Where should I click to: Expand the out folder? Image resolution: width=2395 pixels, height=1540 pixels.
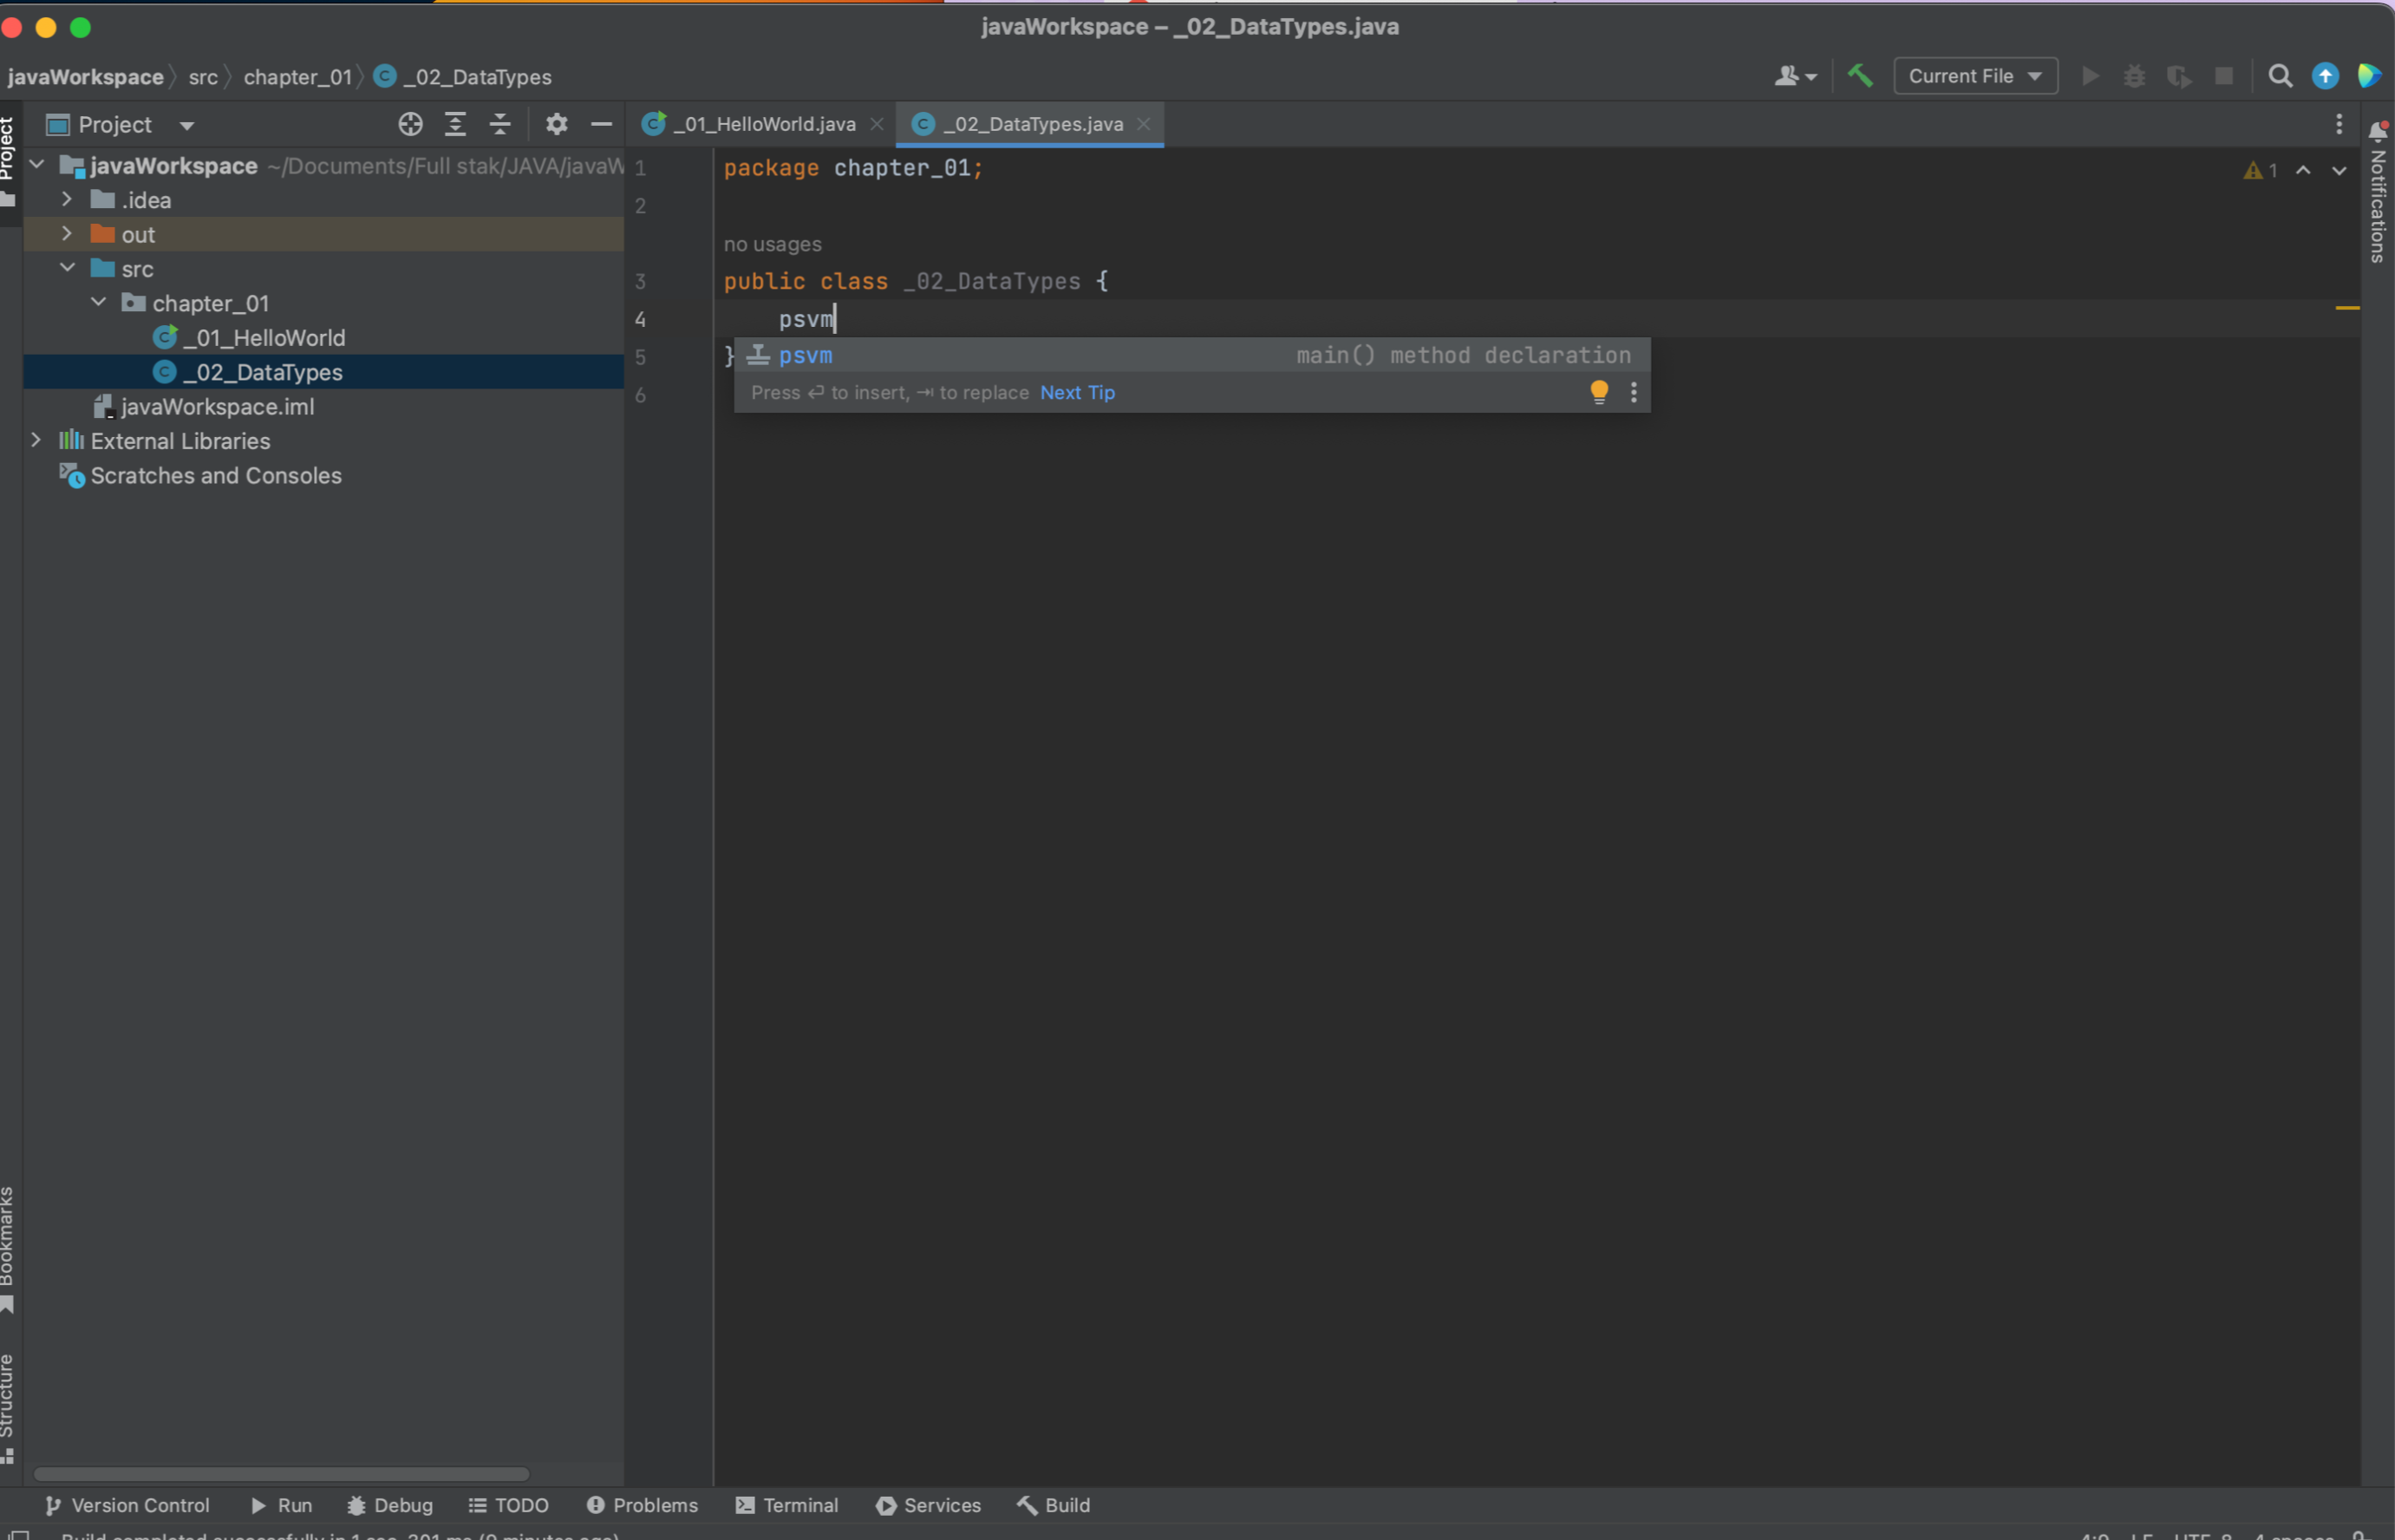click(67, 234)
